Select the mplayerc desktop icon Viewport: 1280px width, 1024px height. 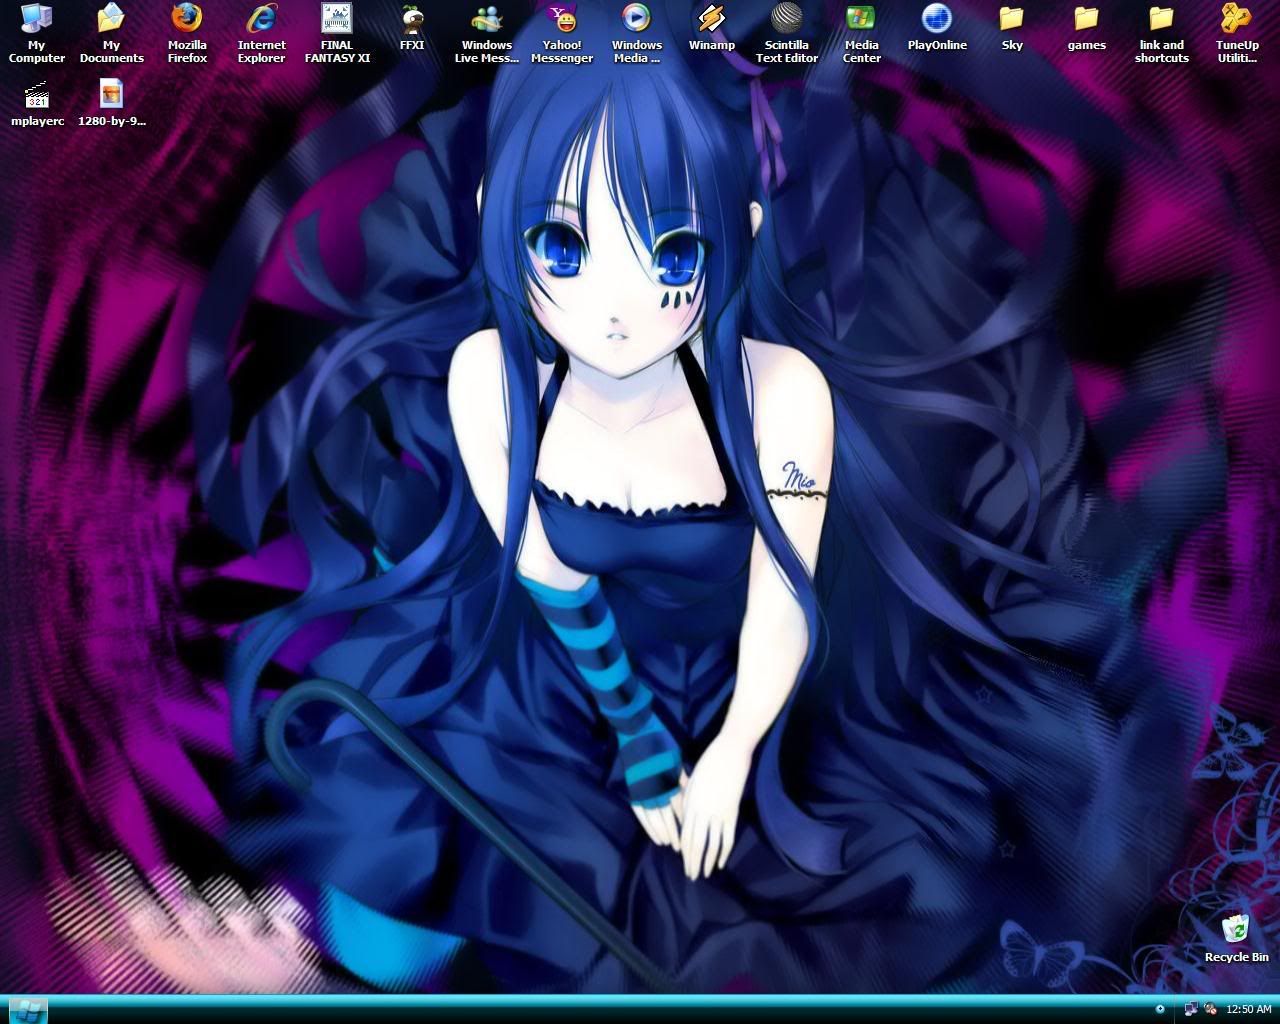37,104
